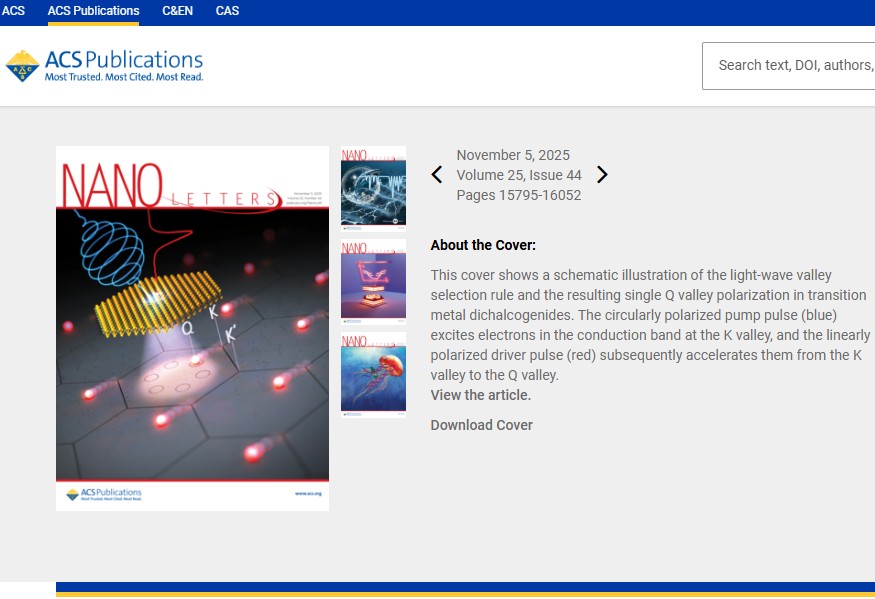The height and width of the screenshot is (599, 875).
Task: Click the ACS Publications logo
Action: click(x=104, y=66)
